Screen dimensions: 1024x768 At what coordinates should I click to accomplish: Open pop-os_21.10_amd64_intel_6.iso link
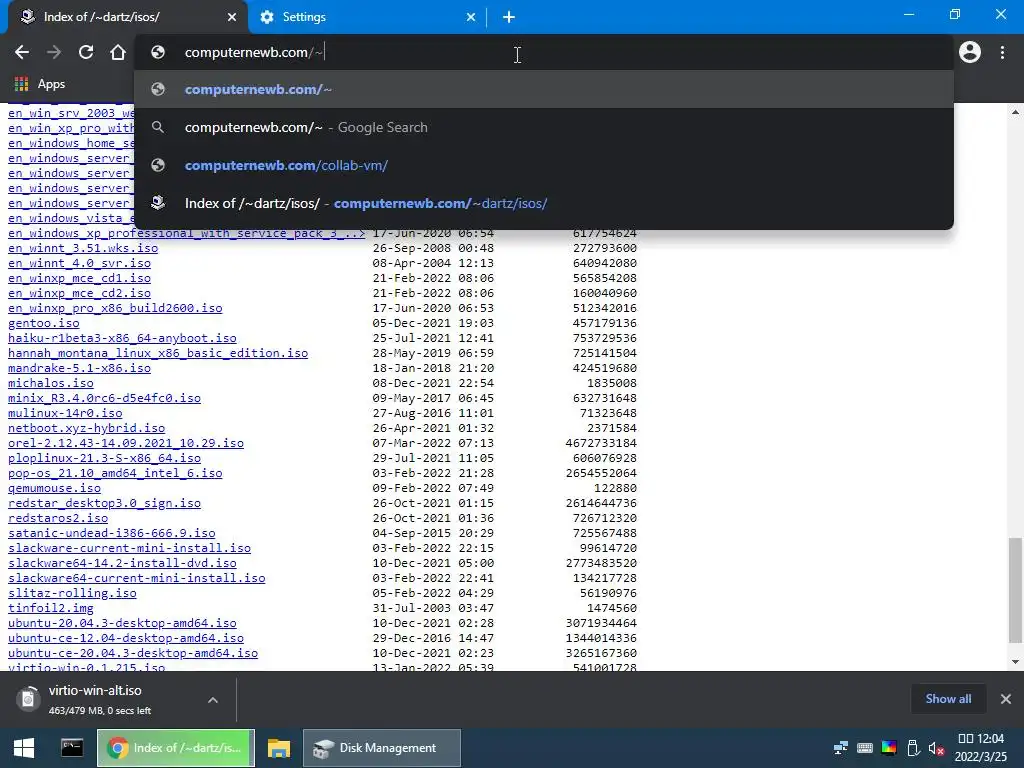point(115,473)
